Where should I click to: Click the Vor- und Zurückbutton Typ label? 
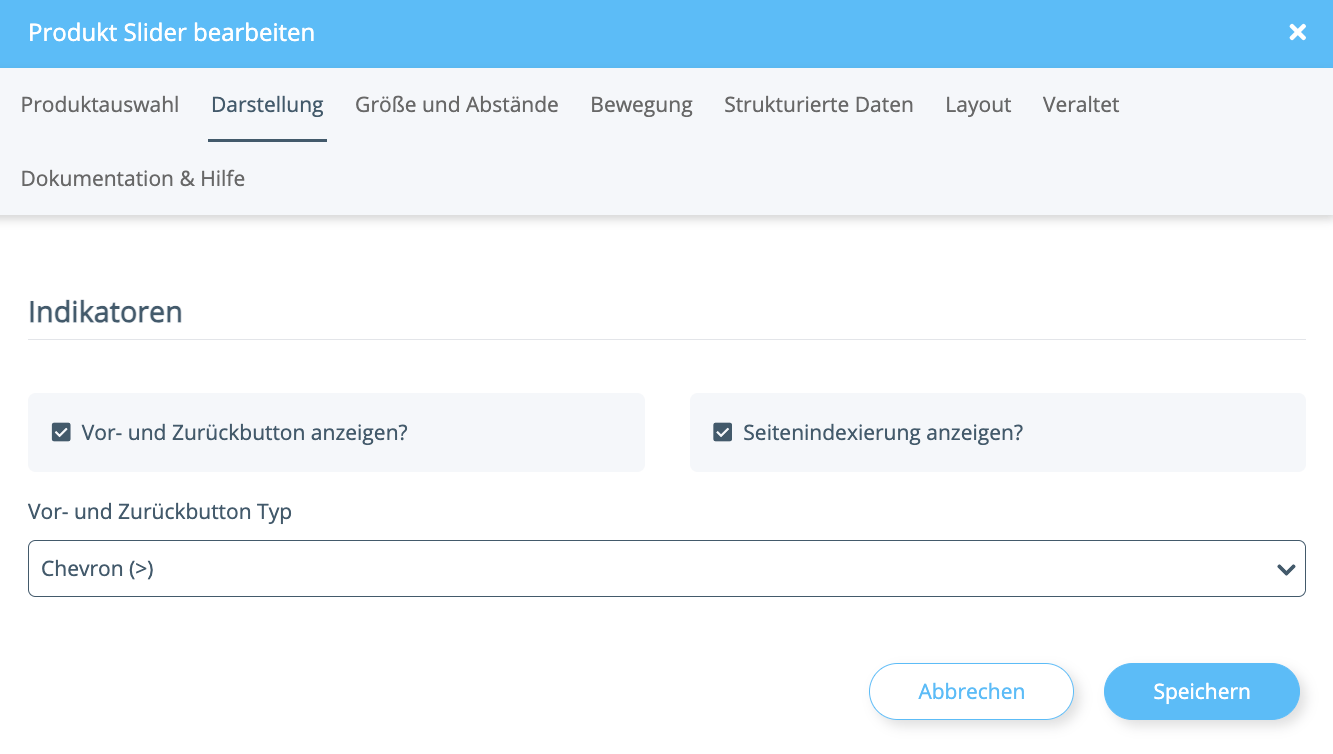(x=160, y=512)
